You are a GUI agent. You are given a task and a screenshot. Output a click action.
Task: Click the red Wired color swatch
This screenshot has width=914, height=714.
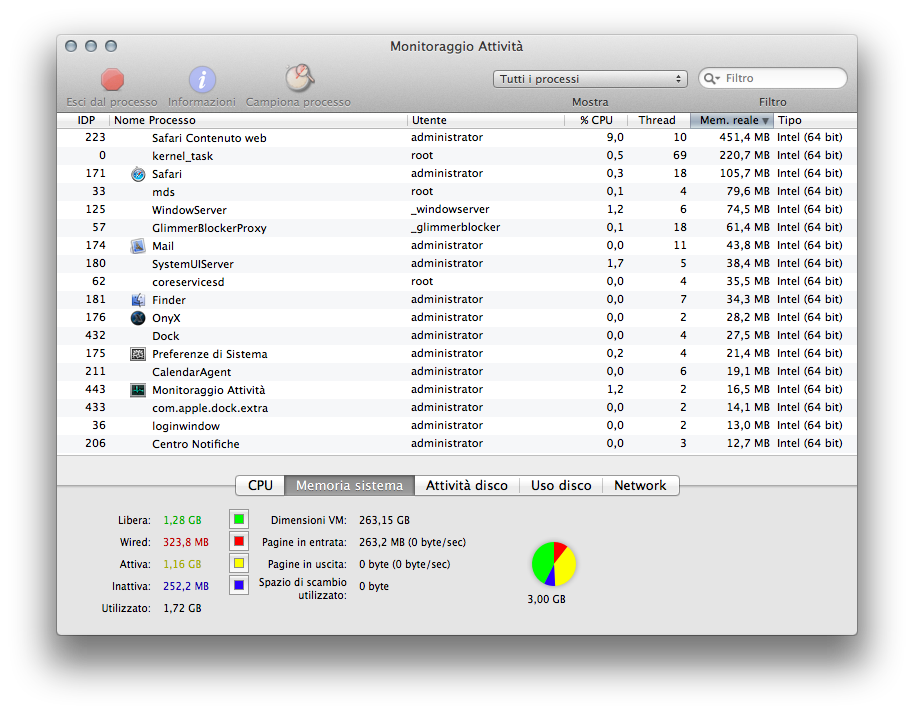pyautogui.click(x=239, y=541)
